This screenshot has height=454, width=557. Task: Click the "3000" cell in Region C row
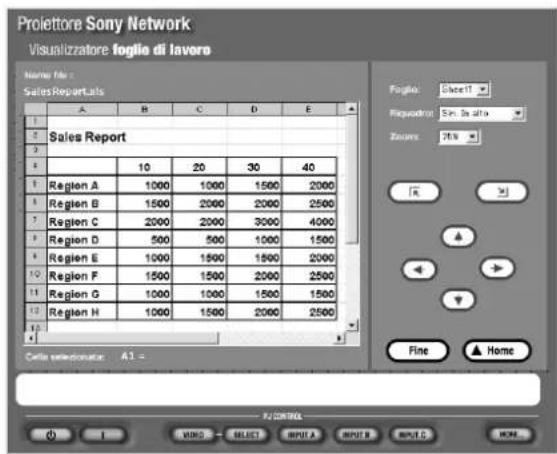[x=254, y=221]
